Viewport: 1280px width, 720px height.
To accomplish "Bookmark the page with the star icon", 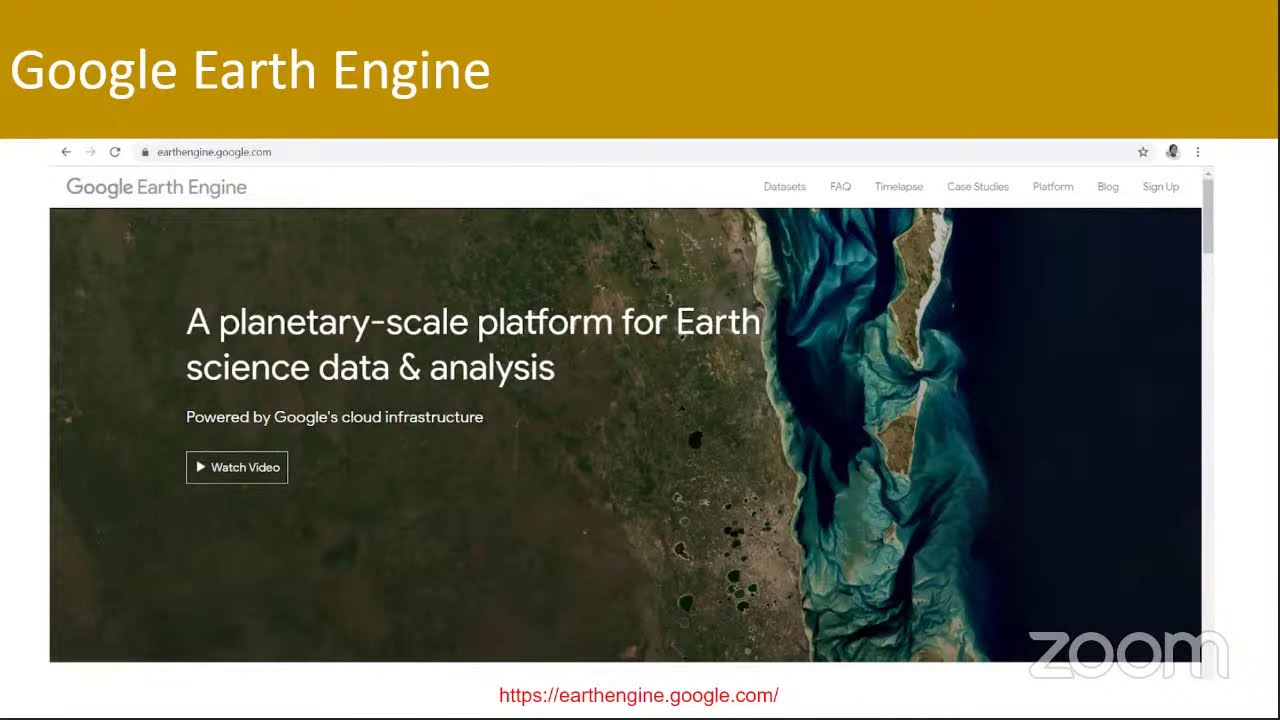I will (1143, 152).
